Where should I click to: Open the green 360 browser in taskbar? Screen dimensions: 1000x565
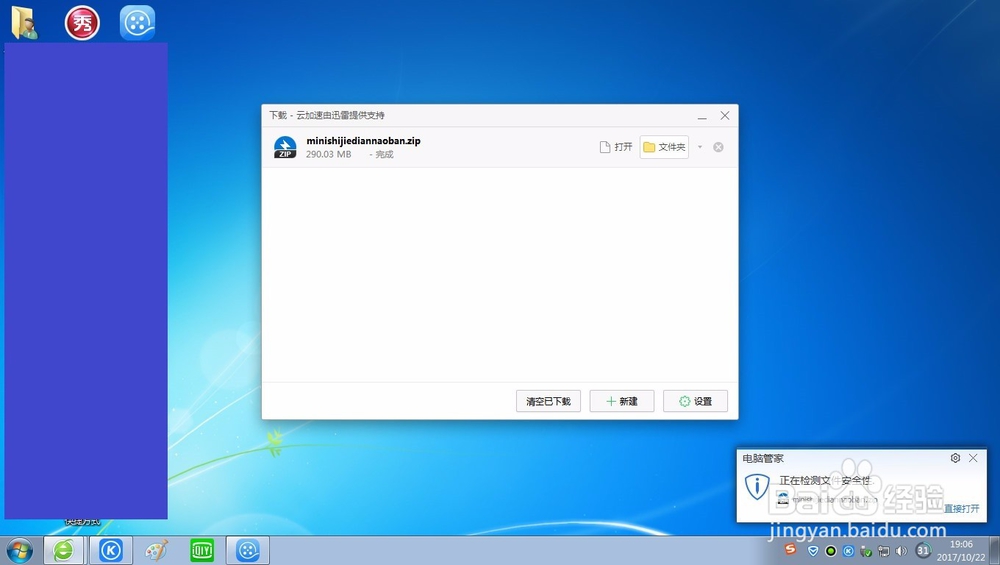(x=63, y=550)
